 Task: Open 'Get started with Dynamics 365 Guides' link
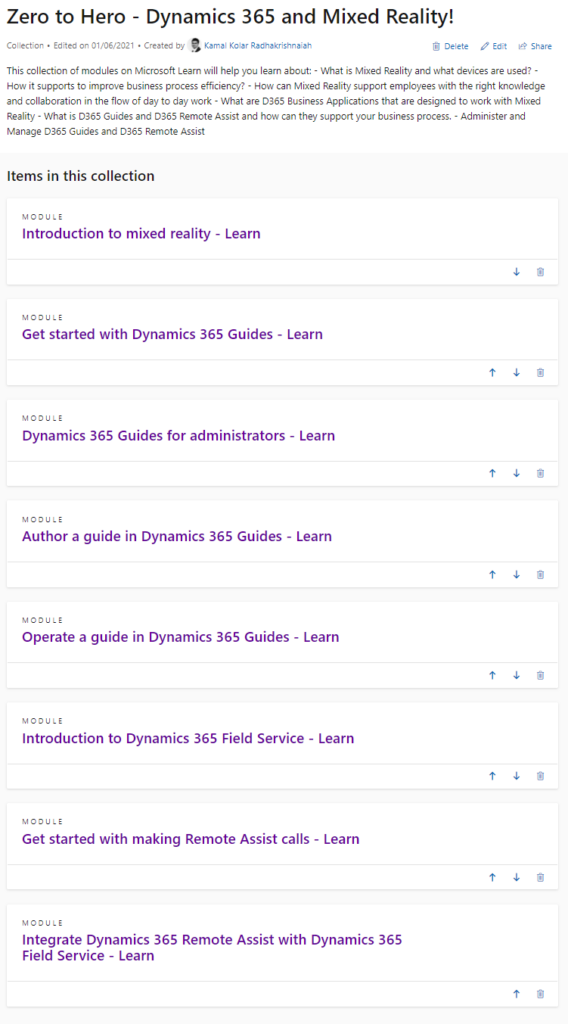coord(172,334)
